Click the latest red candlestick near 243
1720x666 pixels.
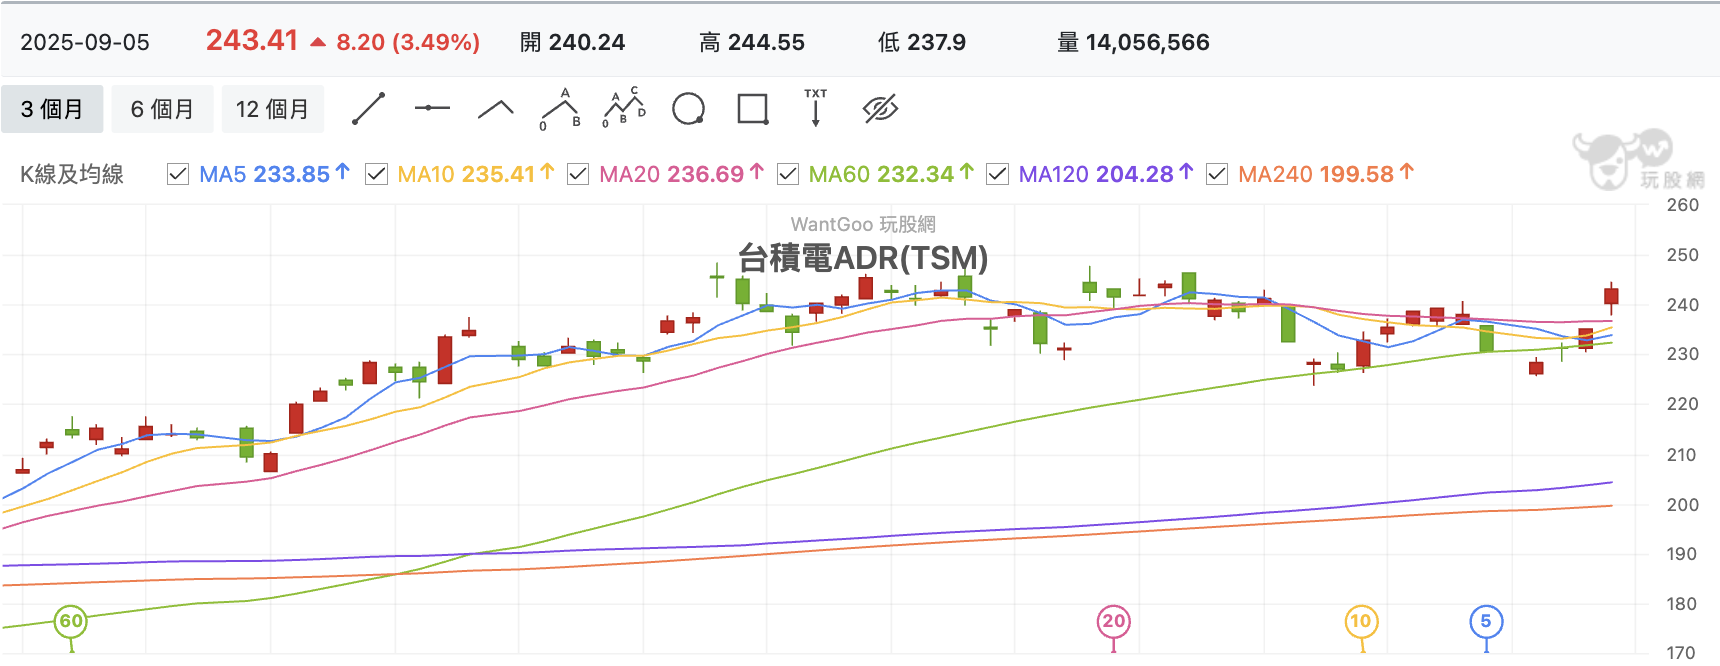pyautogui.click(x=1611, y=296)
